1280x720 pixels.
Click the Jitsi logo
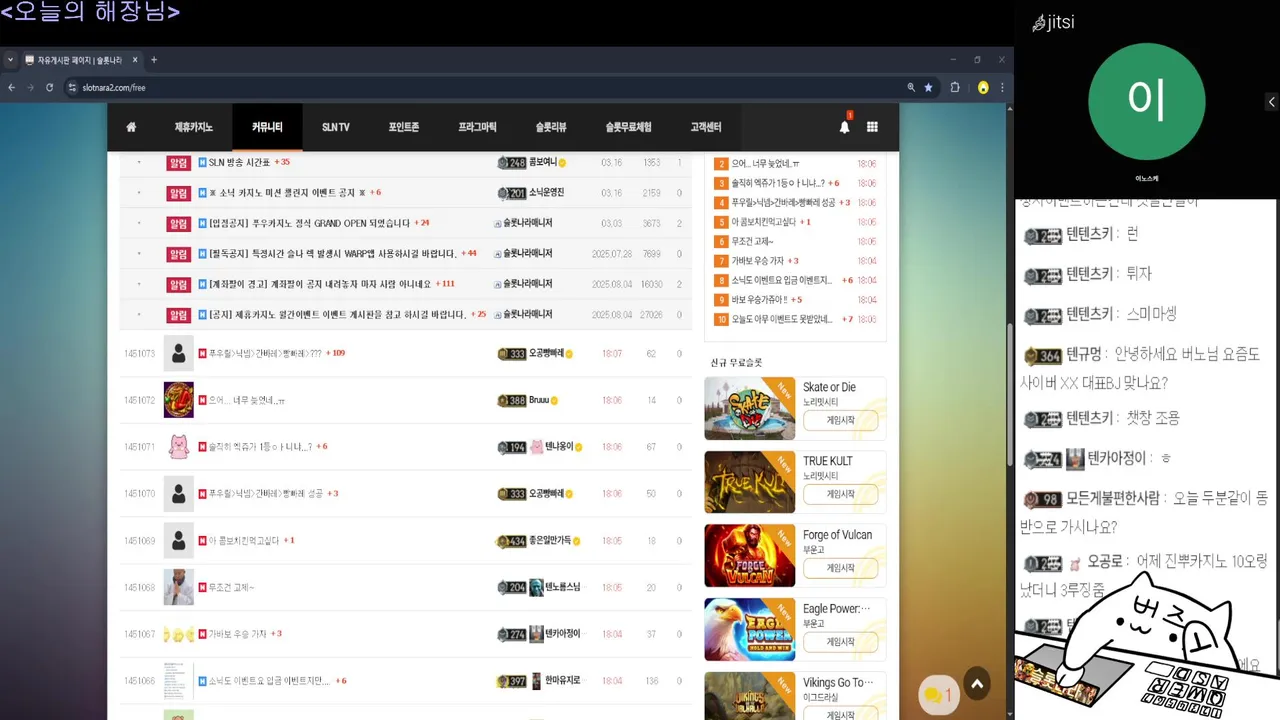coord(1054,22)
